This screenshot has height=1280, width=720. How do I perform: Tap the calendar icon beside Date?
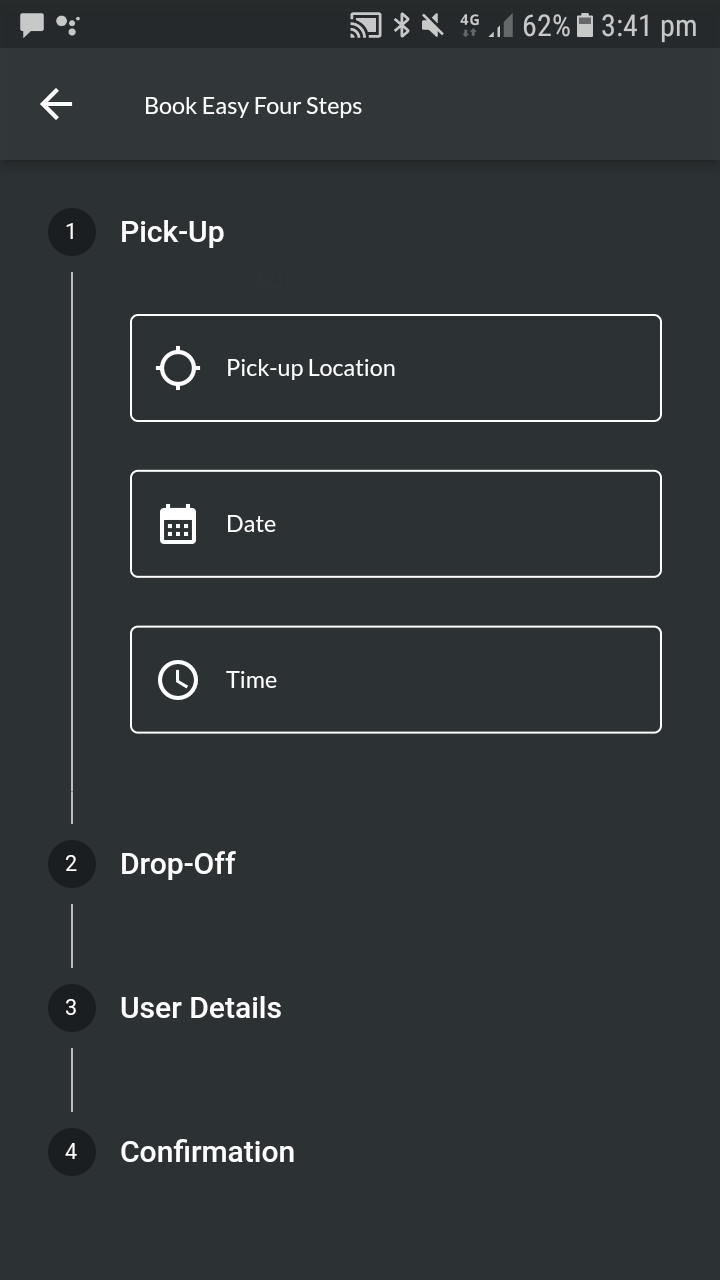click(x=178, y=524)
